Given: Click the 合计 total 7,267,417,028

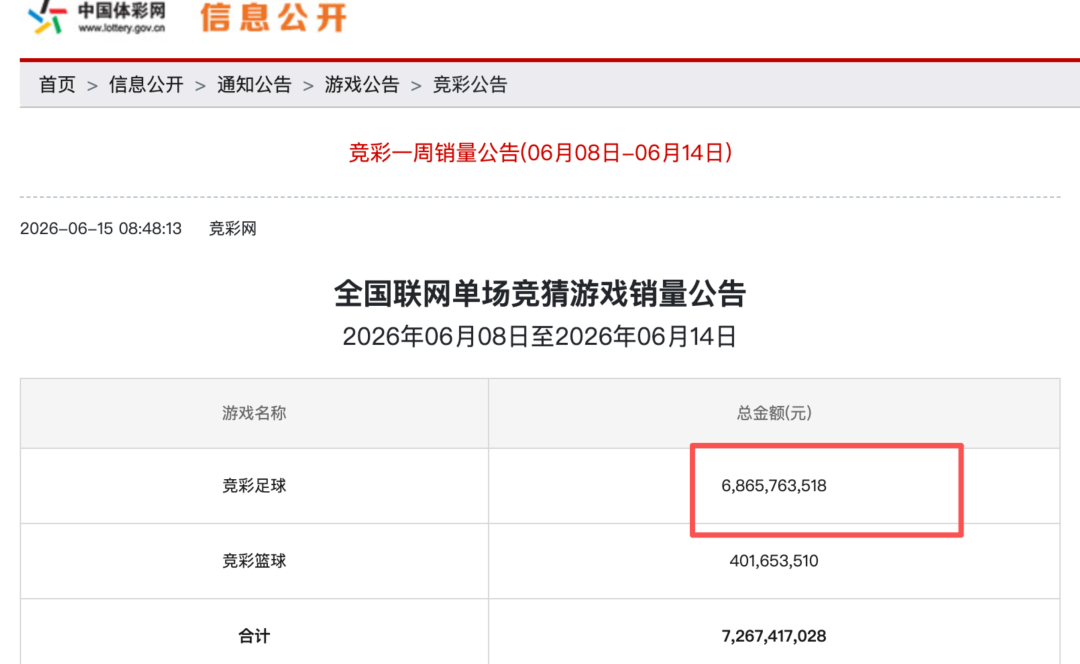Looking at the screenshot, I should (774, 636).
